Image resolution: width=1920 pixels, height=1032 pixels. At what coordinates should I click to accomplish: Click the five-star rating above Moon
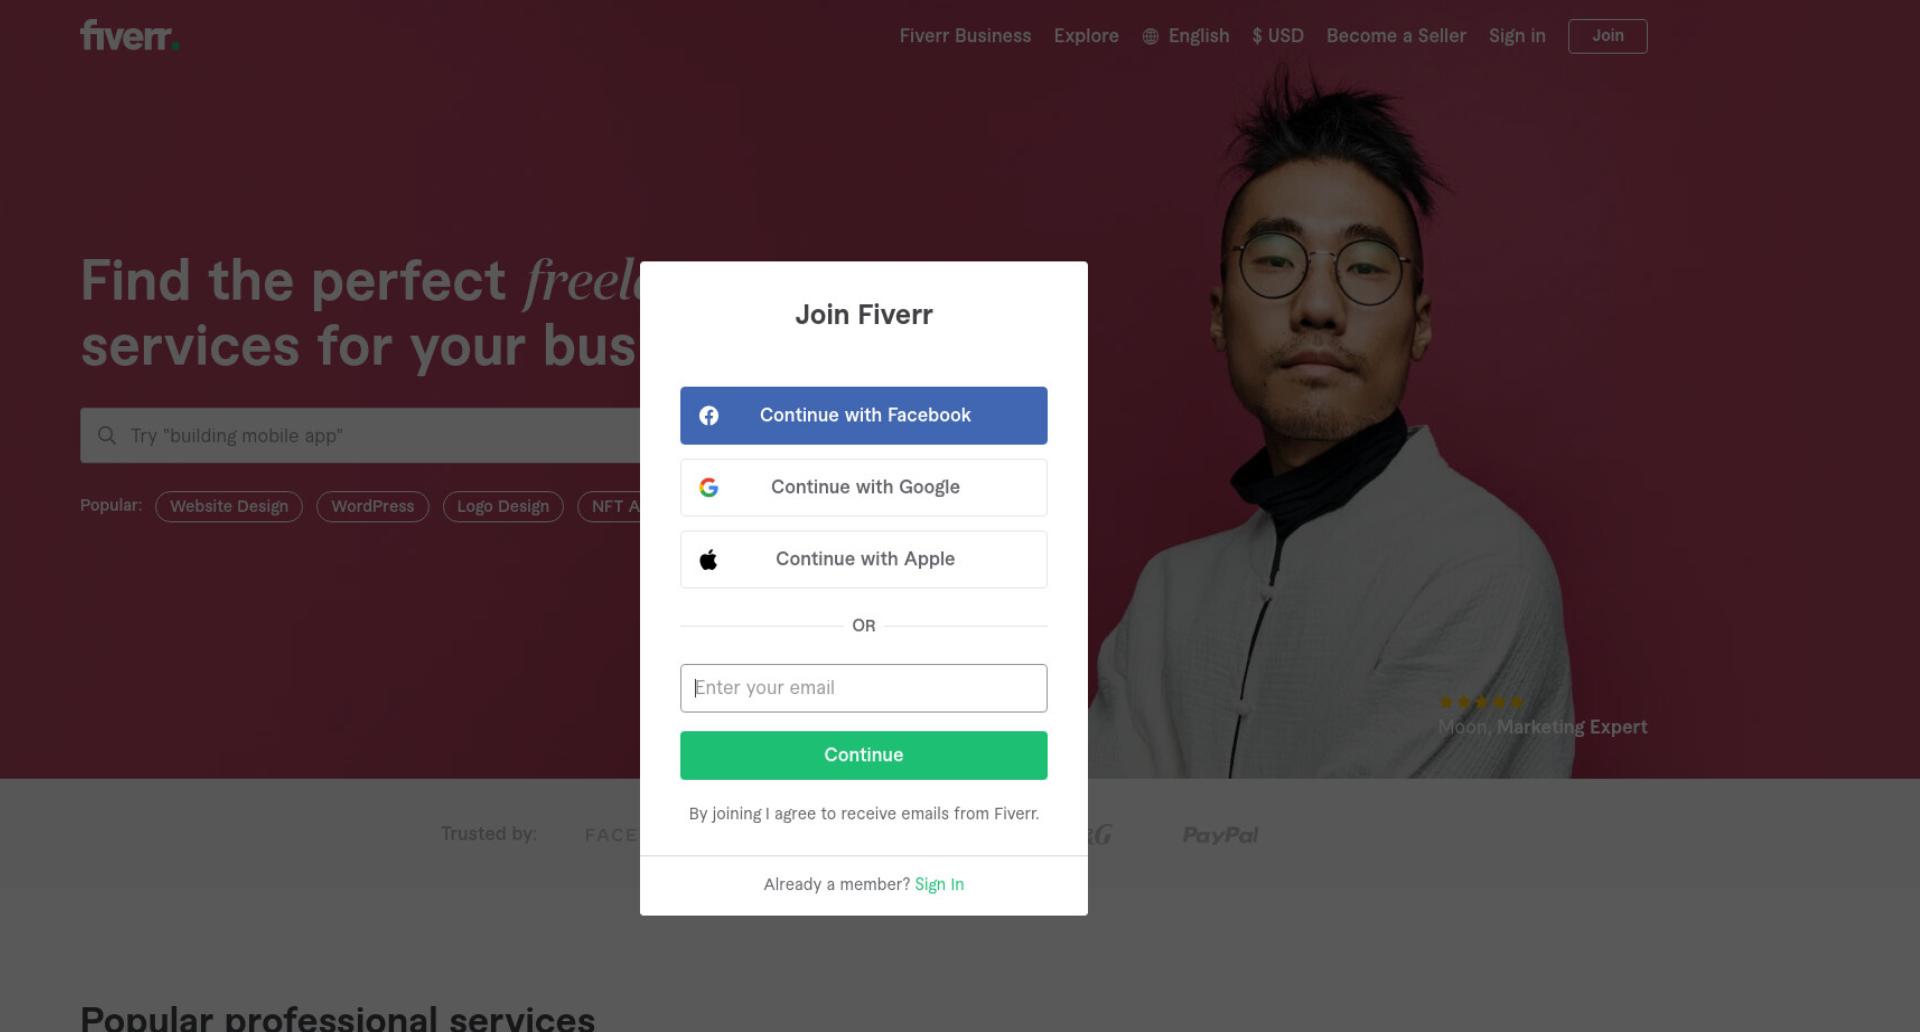click(1481, 702)
